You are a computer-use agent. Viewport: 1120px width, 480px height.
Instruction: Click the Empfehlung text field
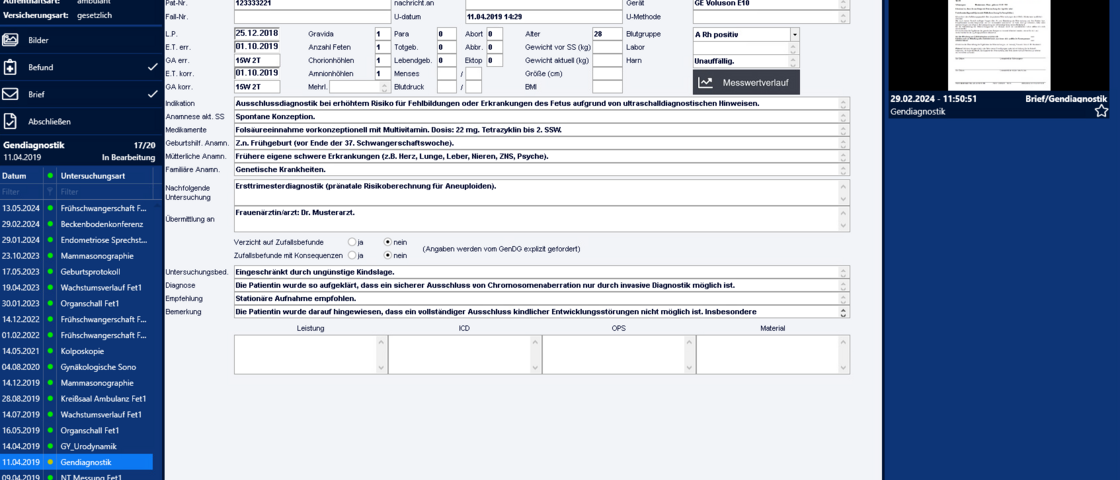[541, 299]
